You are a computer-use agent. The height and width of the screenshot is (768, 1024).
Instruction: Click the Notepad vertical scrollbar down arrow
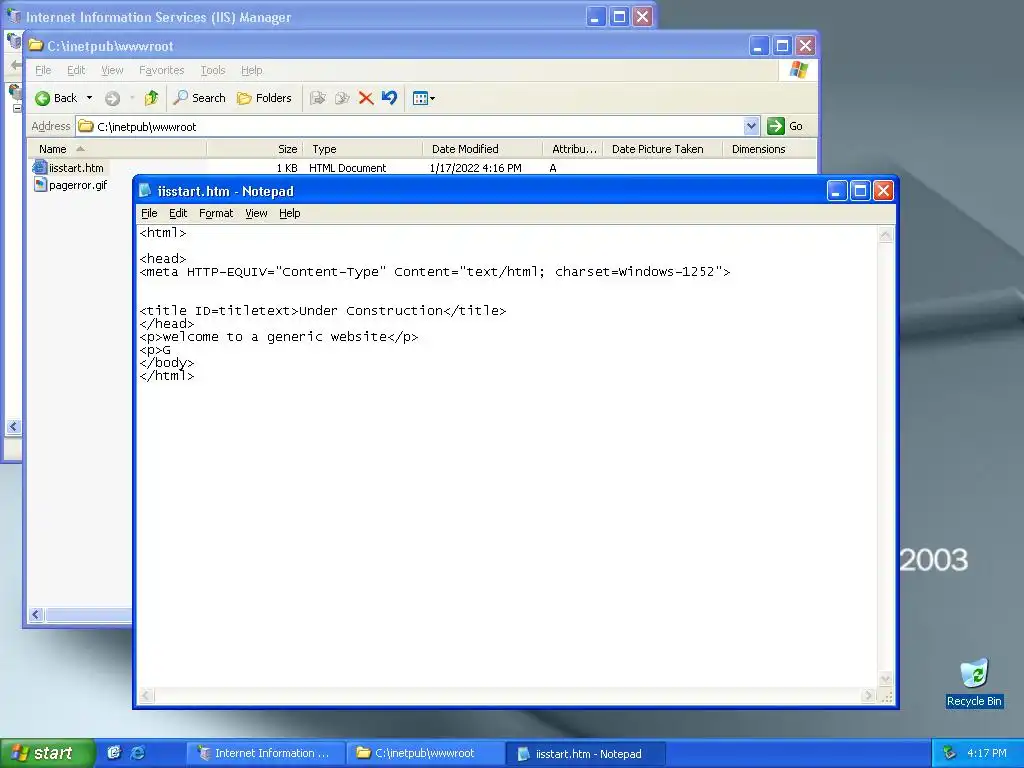pyautogui.click(x=886, y=680)
